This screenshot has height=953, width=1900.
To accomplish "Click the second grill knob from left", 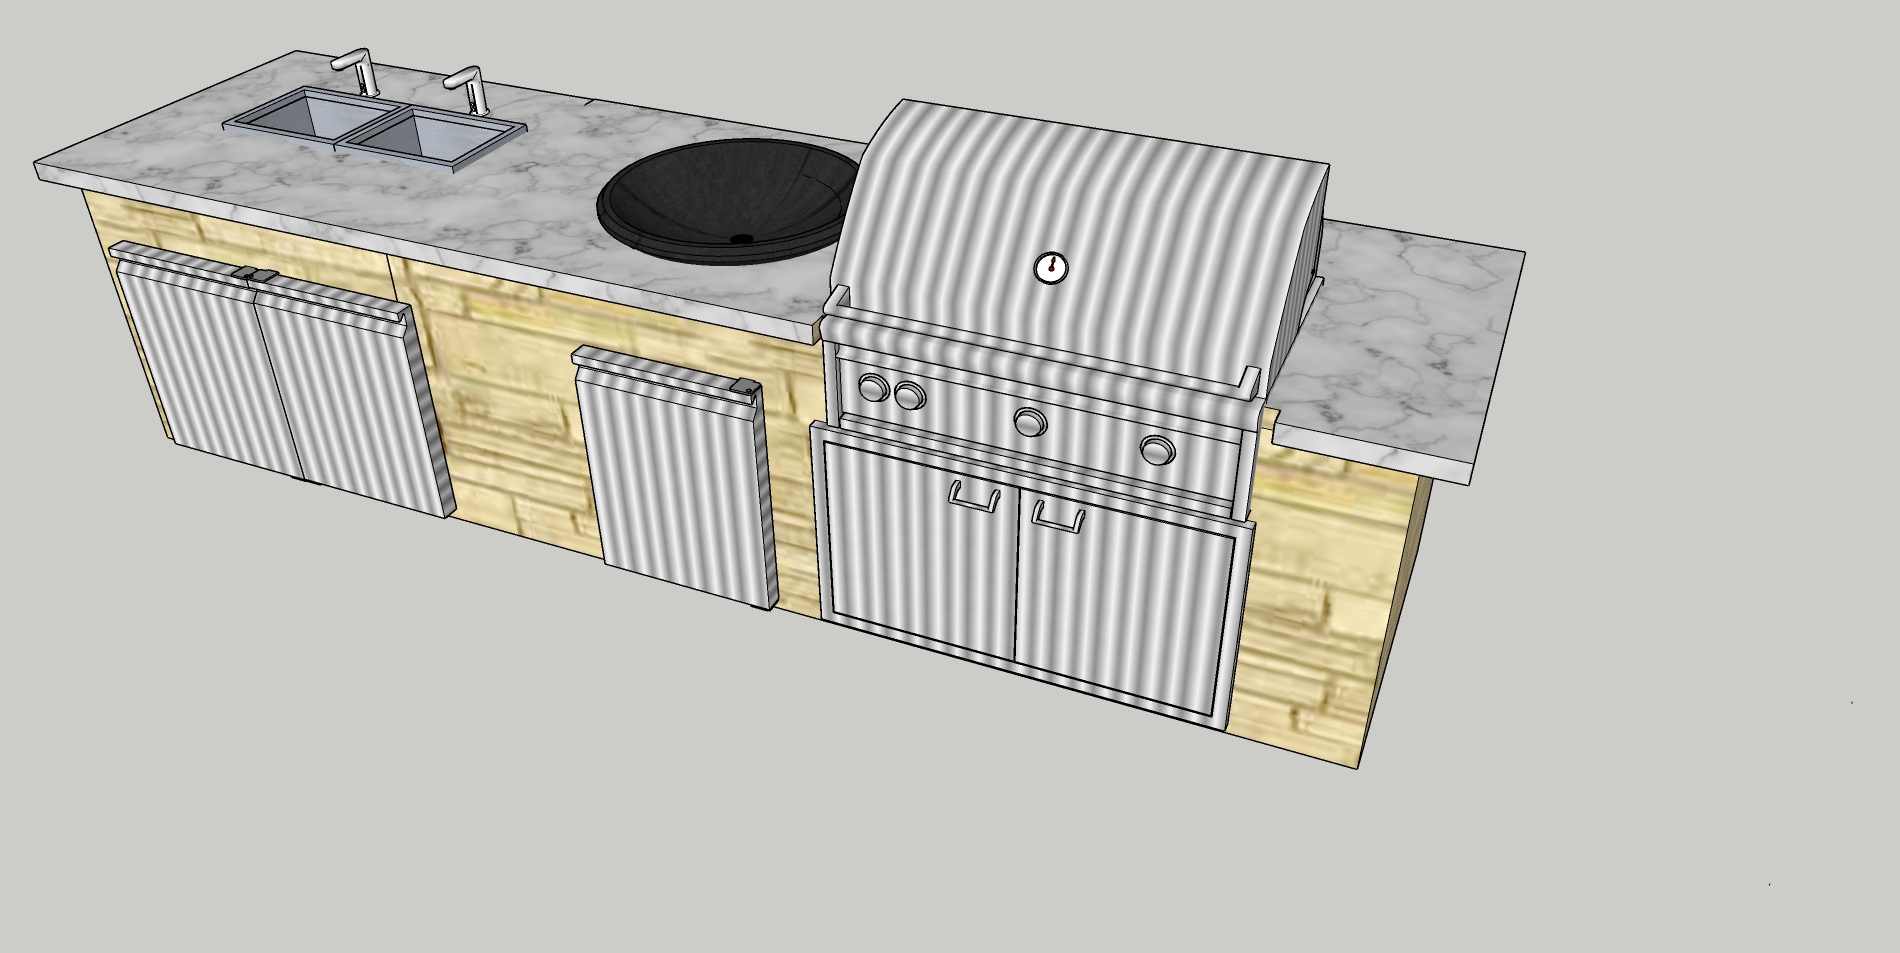I will pos(908,396).
